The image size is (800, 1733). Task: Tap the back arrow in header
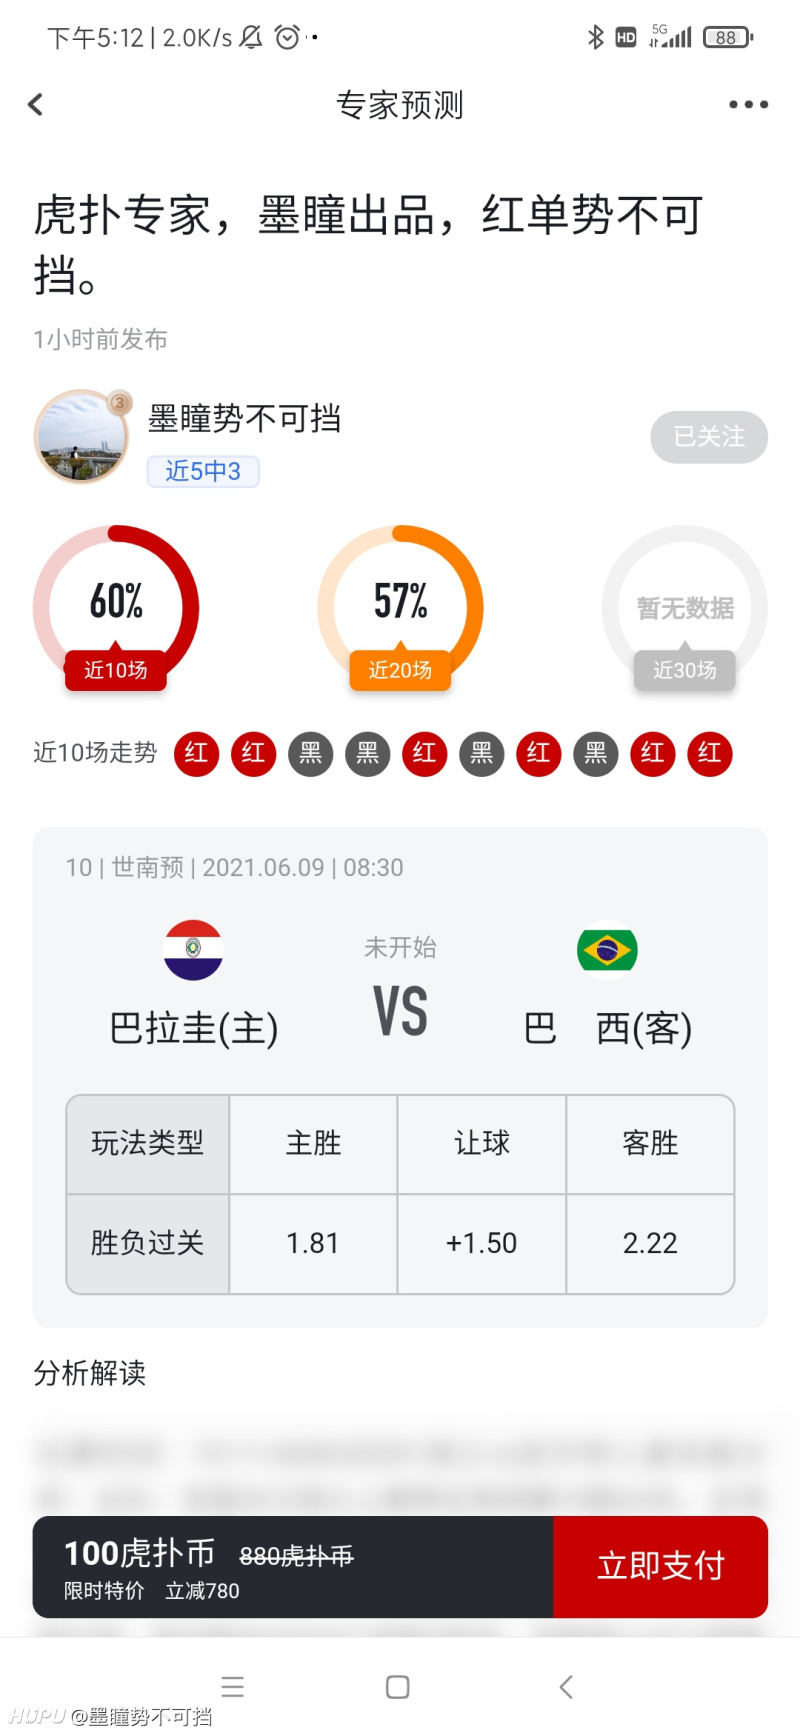pos(36,104)
